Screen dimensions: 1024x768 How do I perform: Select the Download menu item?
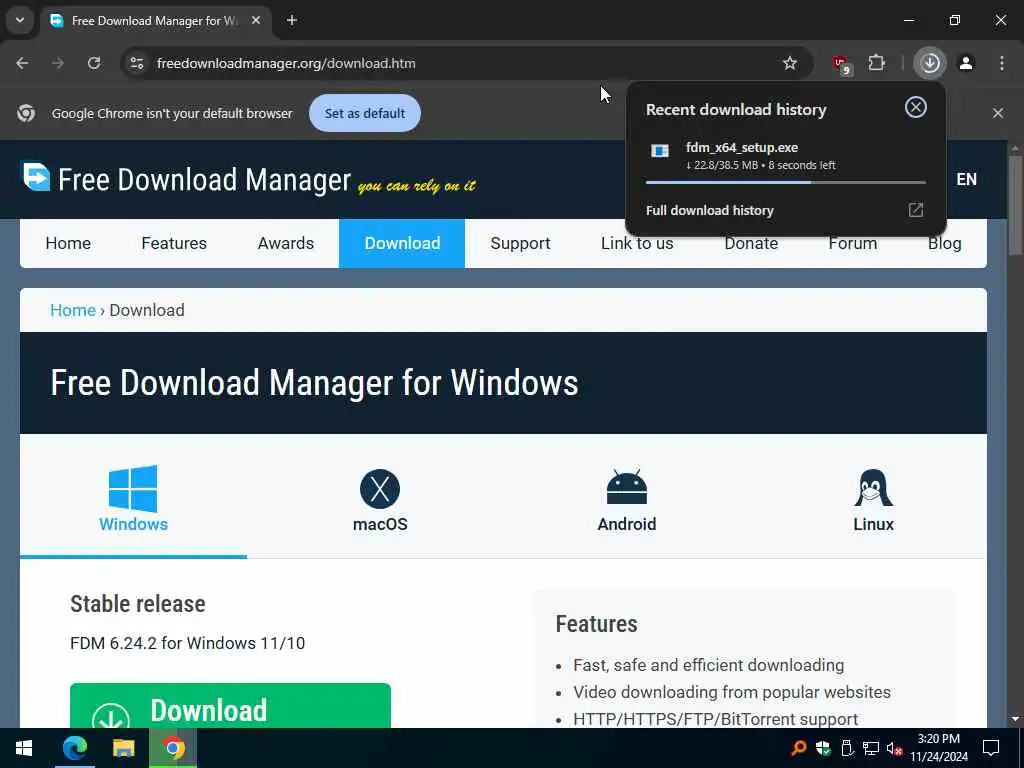click(x=402, y=243)
